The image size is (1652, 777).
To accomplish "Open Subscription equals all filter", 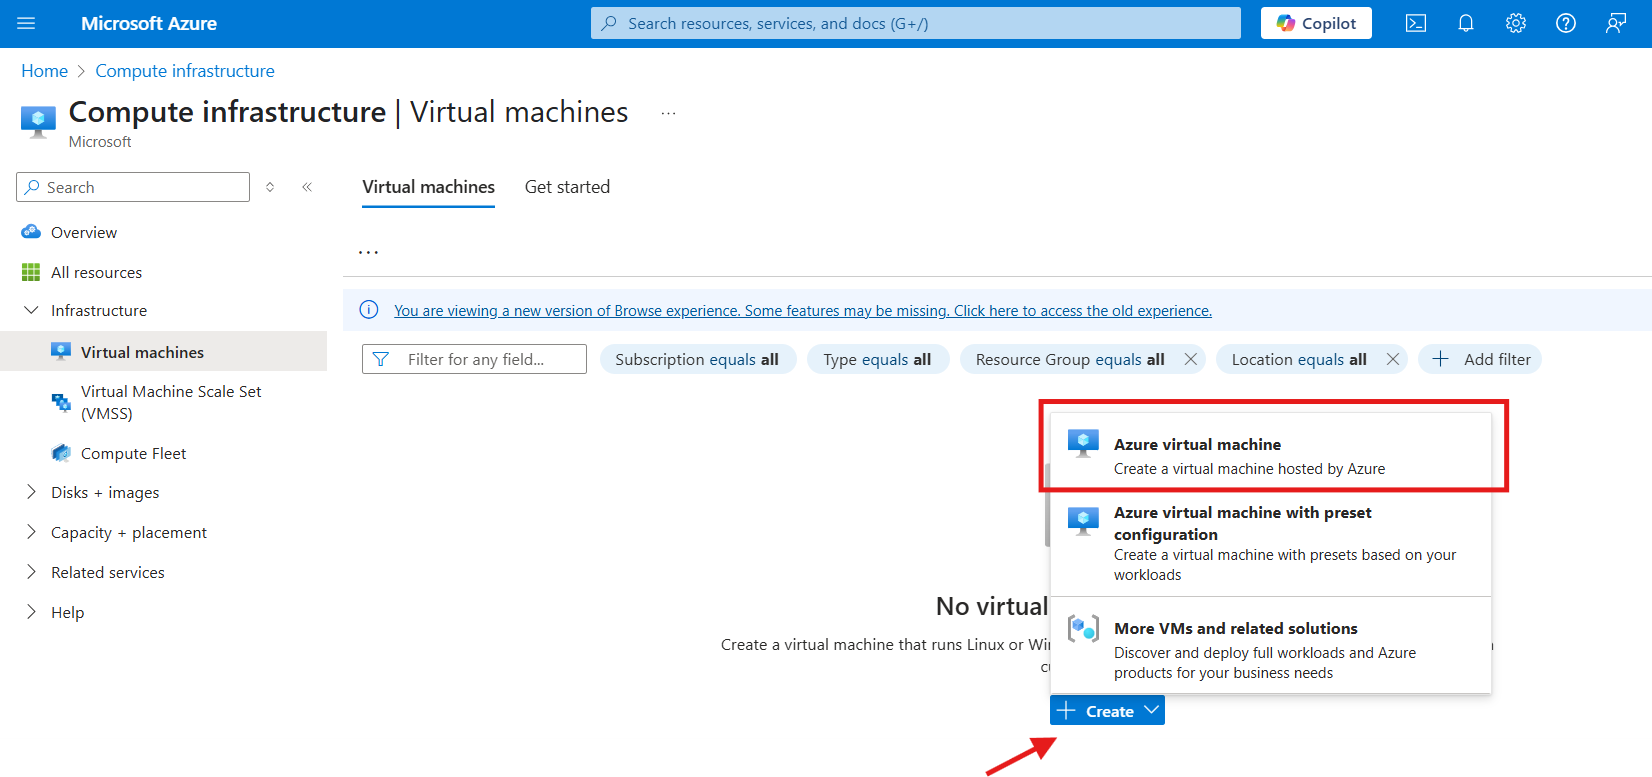I will 697,359.
